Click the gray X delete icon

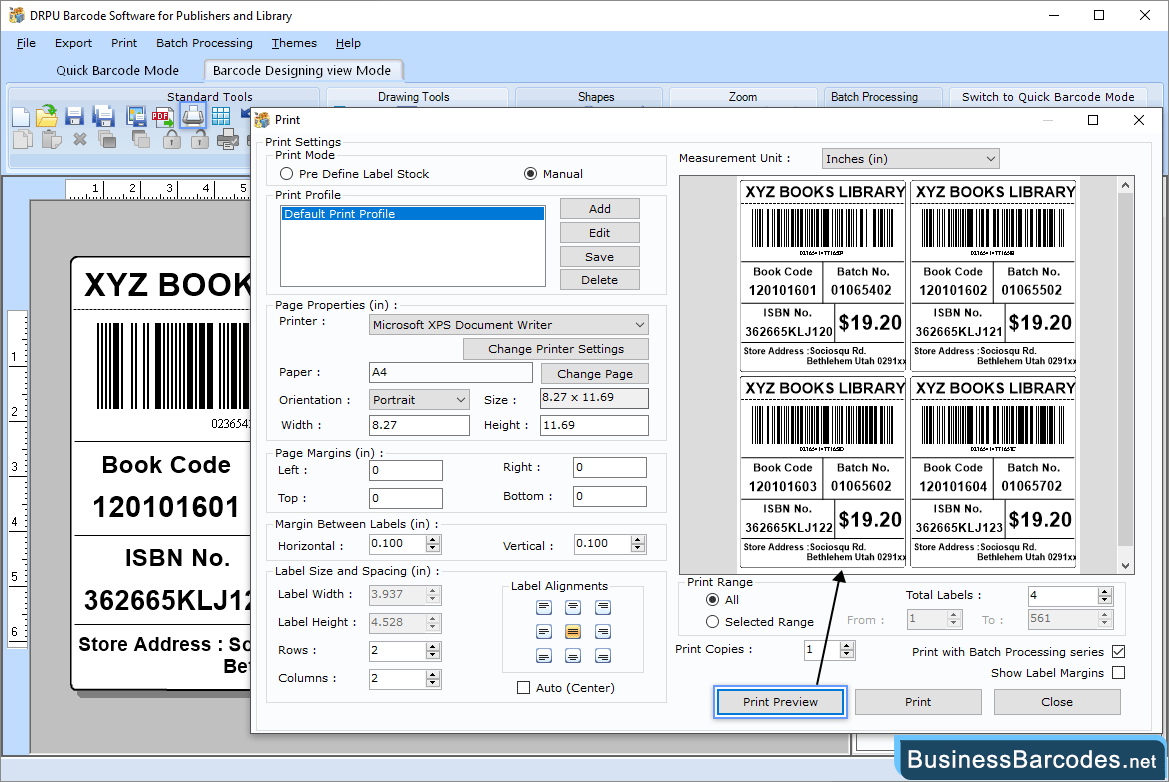[80, 139]
